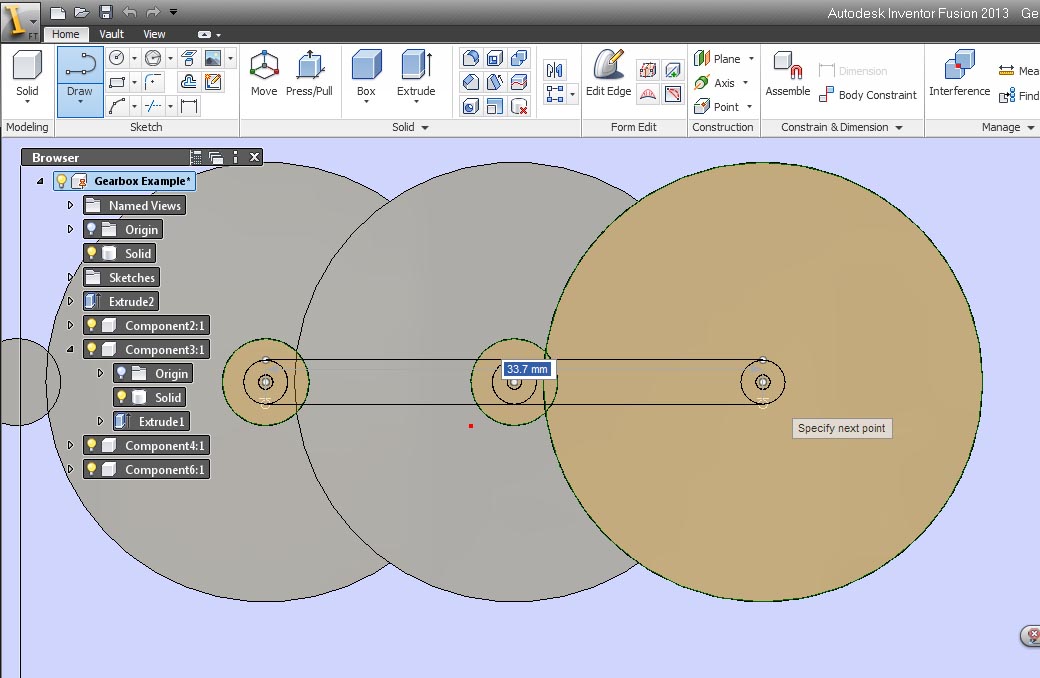This screenshot has width=1040, height=678.
Task: Click the Save icon in quick access toolbar
Action: point(106,13)
